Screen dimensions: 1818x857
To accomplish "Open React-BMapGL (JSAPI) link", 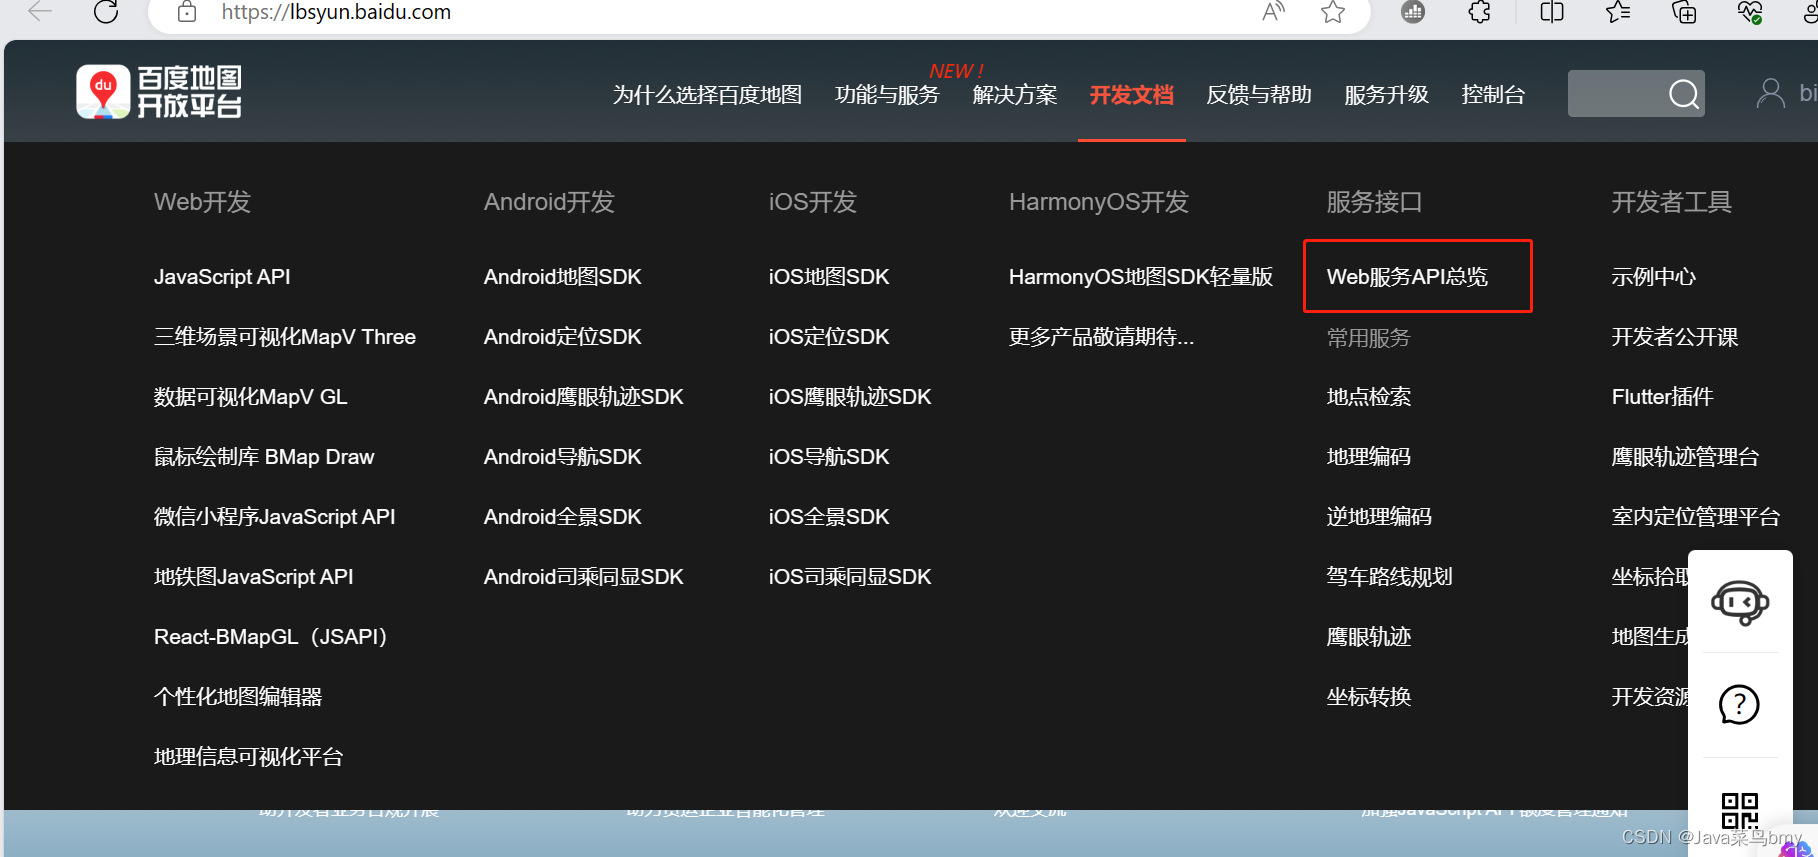I will pyautogui.click(x=270, y=637).
